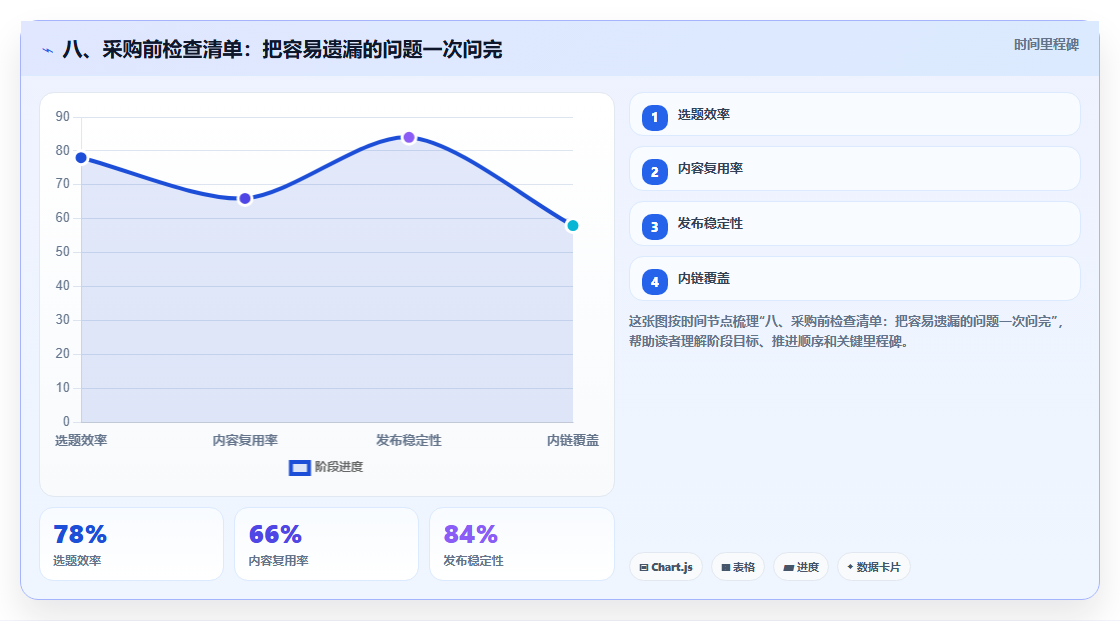Click the 50 y-axis value
The width and height of the screenshot is (1120, 621).
point(63,252)
